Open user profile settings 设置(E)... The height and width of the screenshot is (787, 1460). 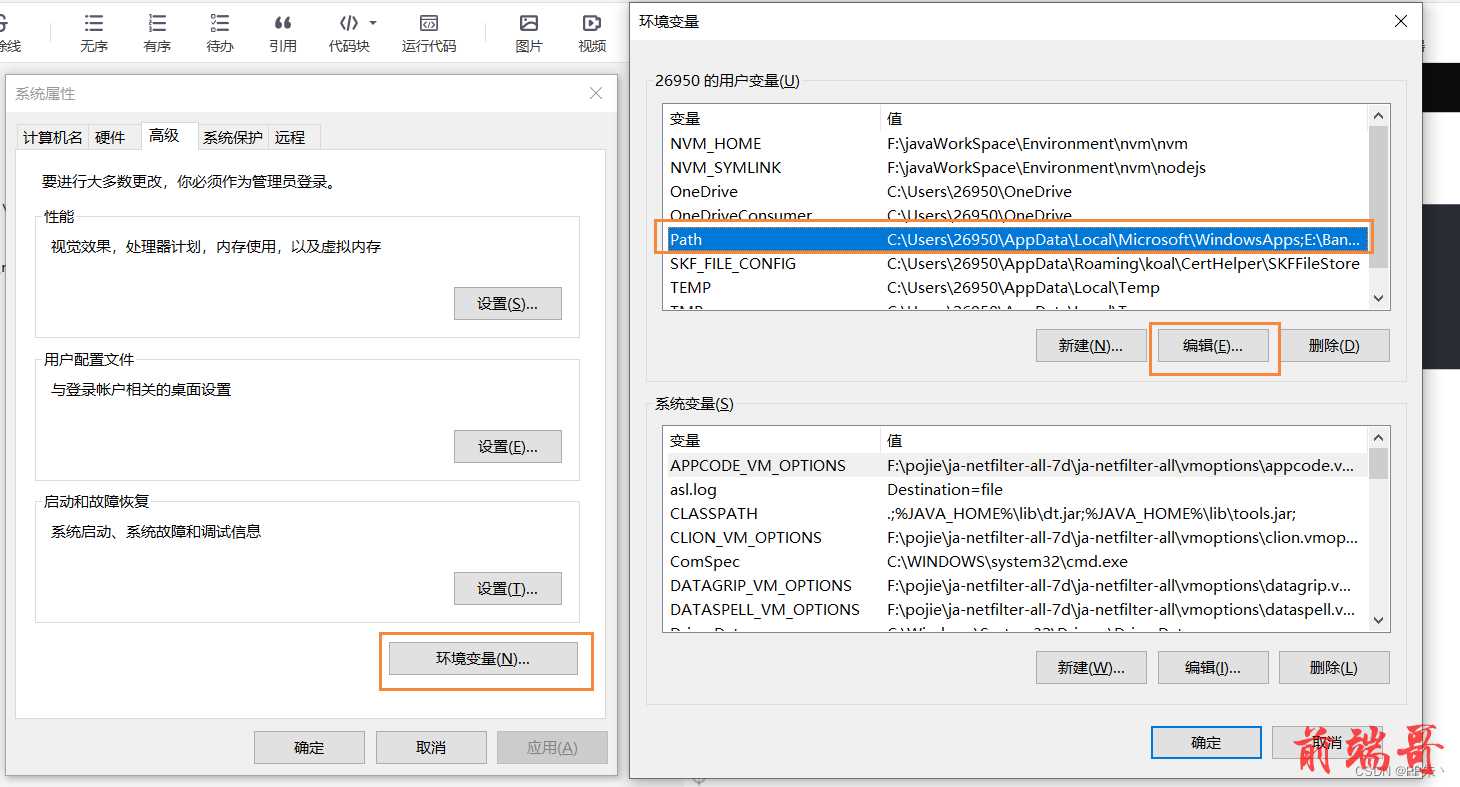click(x=508, y=446)
